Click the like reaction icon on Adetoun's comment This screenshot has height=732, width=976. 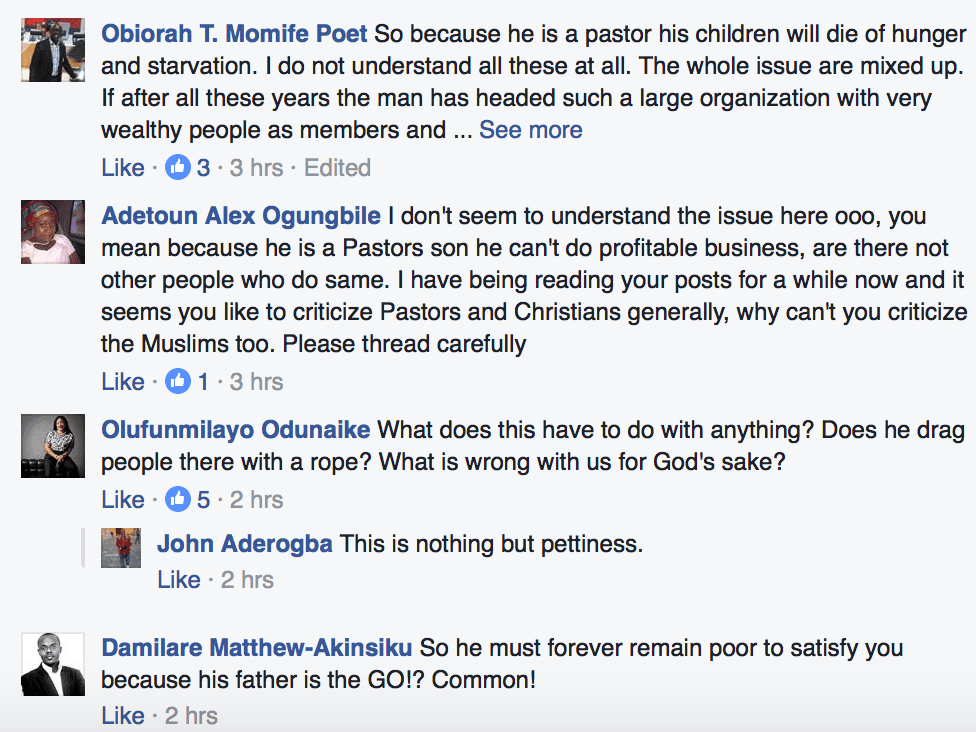(178, 382)
